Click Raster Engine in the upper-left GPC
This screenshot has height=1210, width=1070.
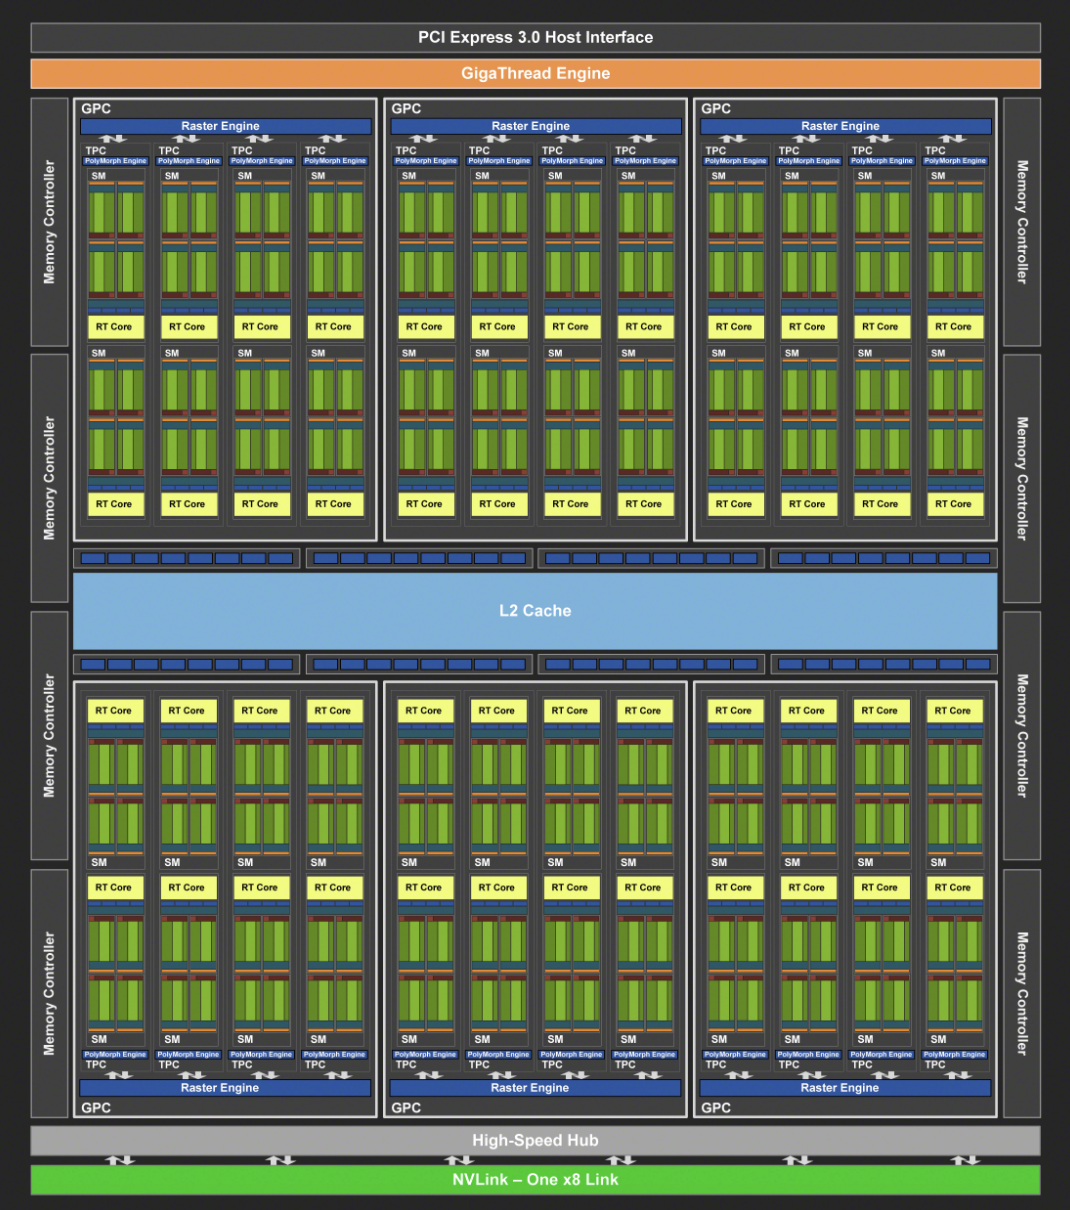(225, 126)
